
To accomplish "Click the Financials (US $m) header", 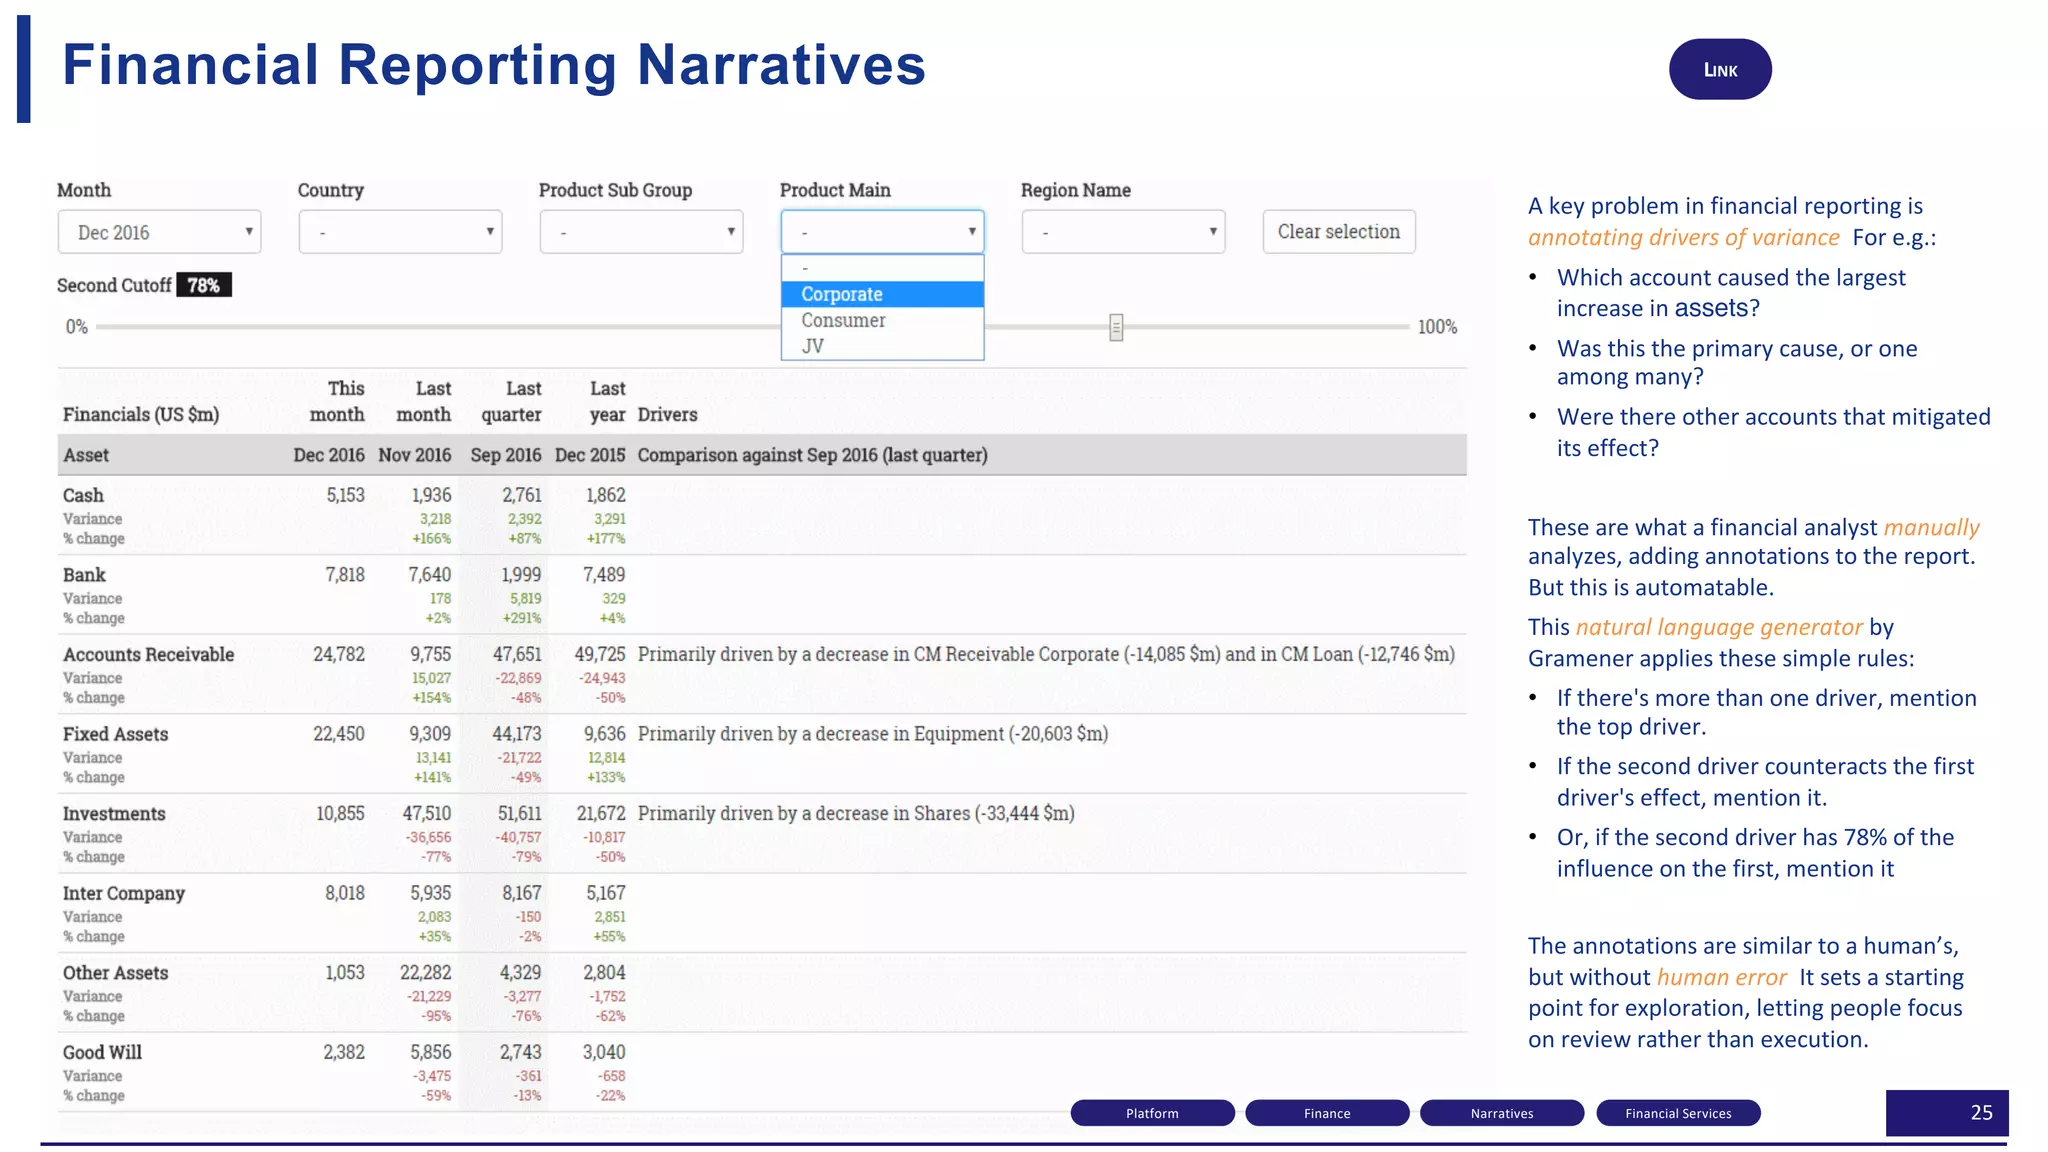I will [x=141, y=414].
